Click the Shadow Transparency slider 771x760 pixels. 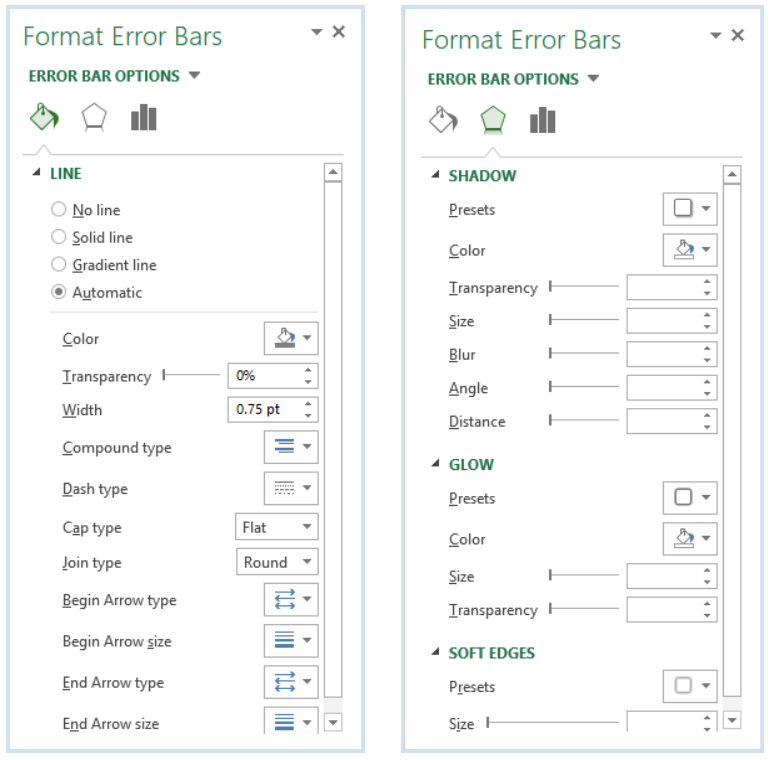point(584,286)
